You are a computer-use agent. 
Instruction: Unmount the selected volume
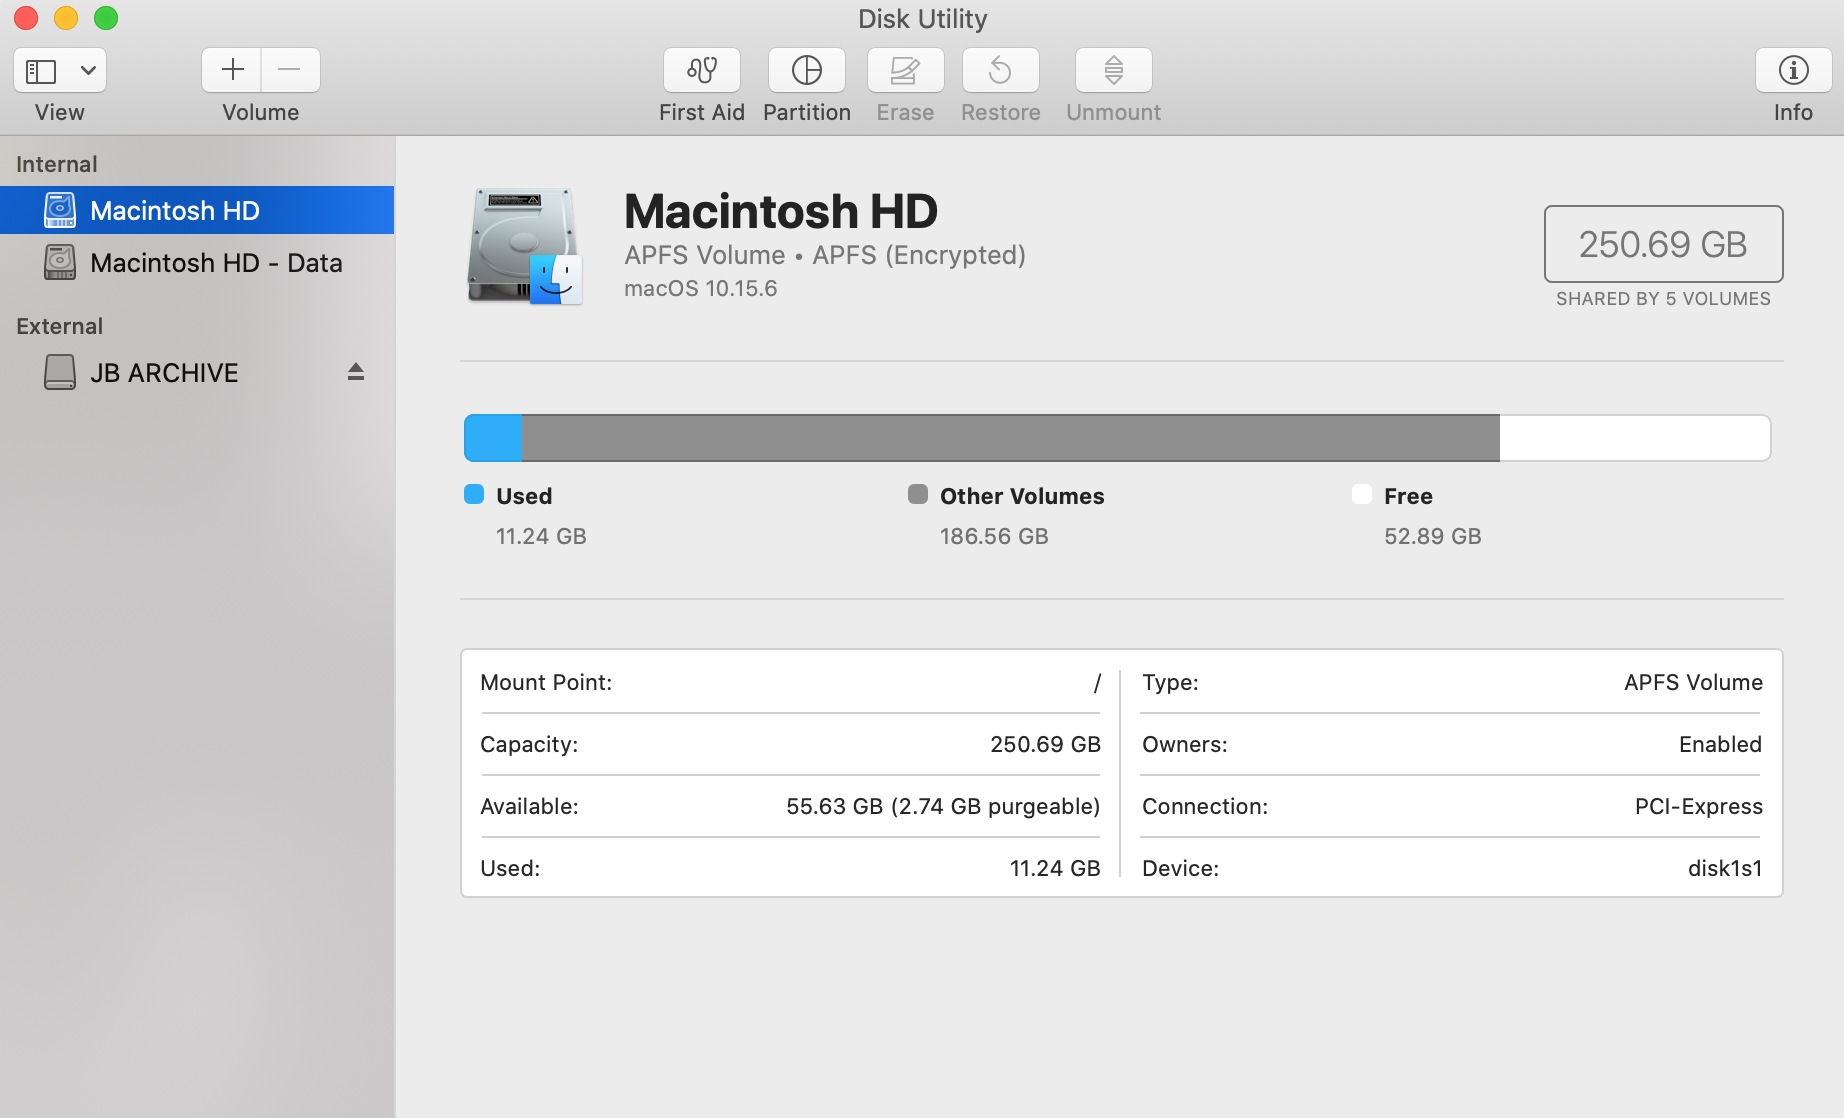[1113, 70]
